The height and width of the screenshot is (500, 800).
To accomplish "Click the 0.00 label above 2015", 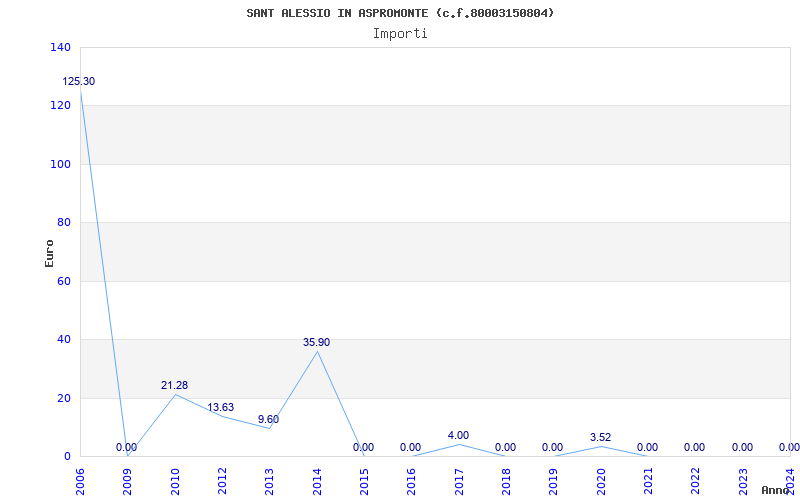I will [363, 447].
